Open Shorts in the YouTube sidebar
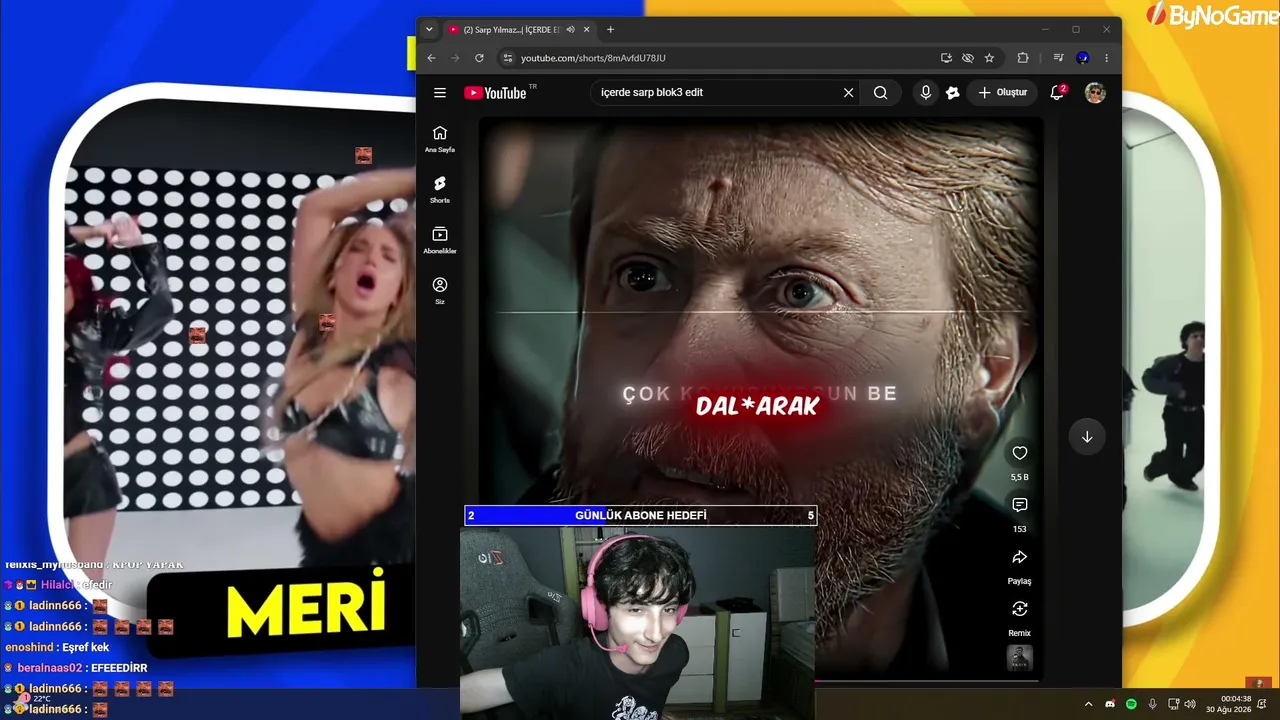This screenshot has width=1280, height=720. 440,189
